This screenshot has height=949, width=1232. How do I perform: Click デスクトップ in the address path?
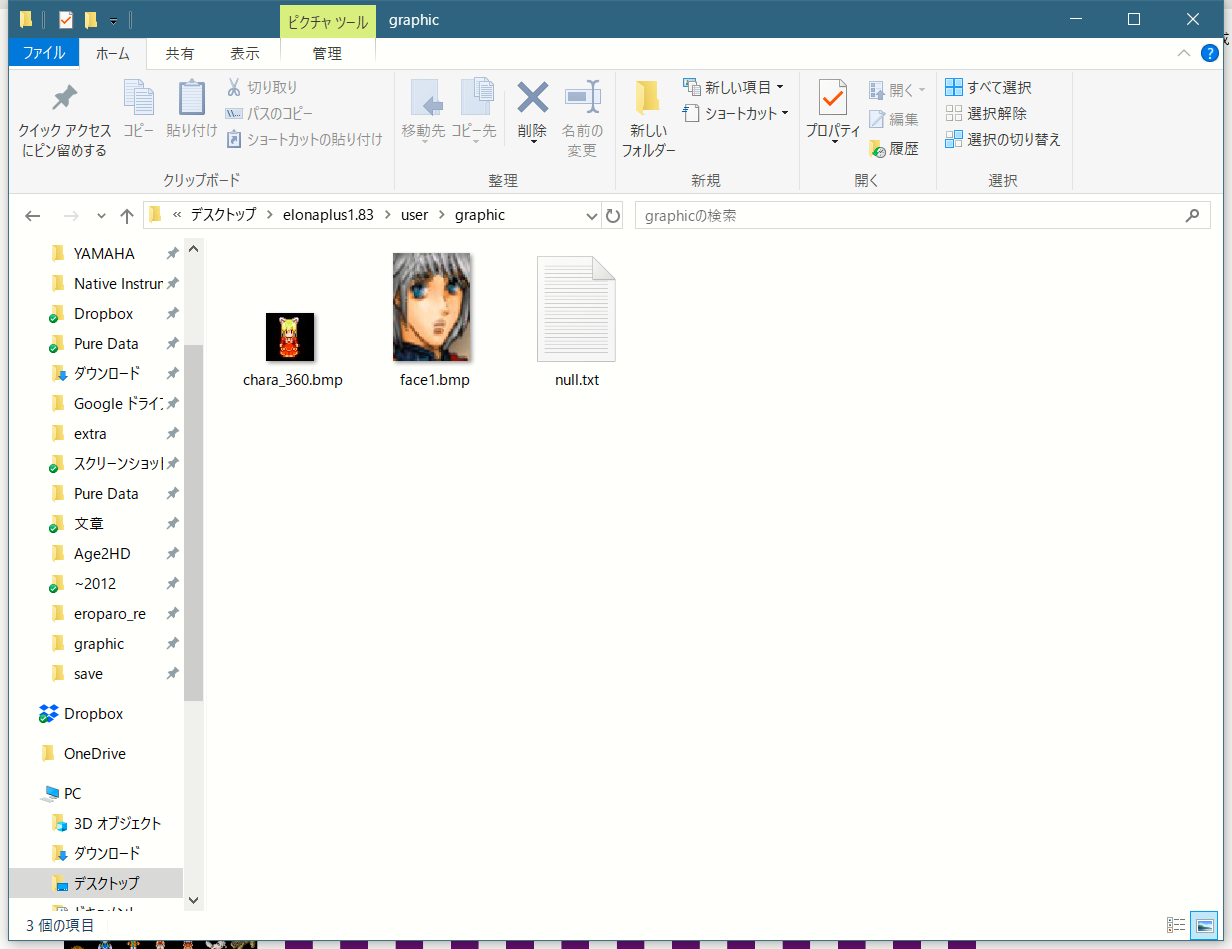224,215
